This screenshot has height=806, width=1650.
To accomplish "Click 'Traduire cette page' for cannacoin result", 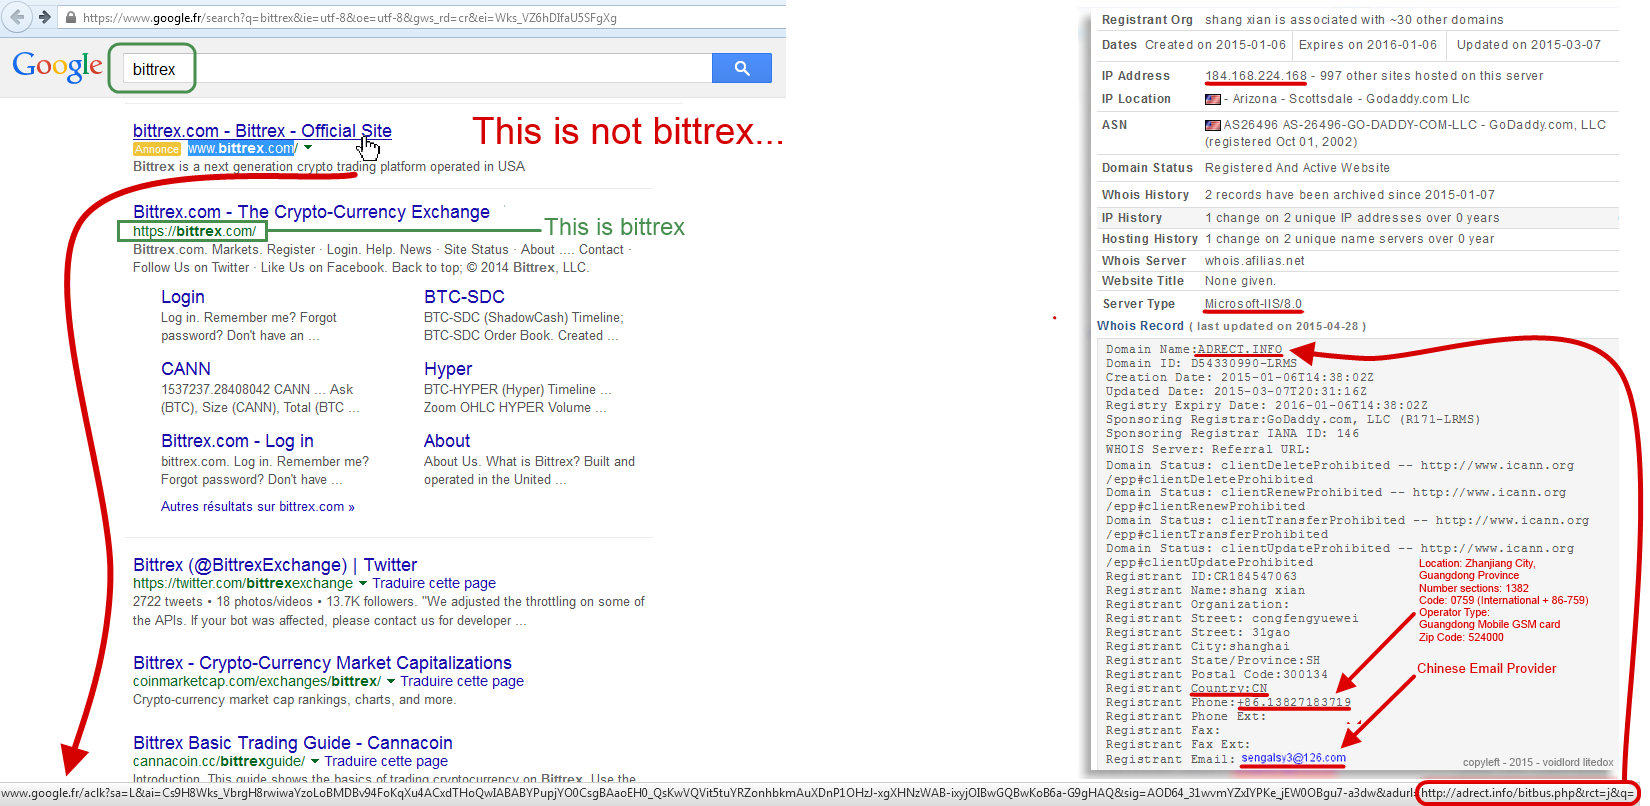I will [386, 761].
